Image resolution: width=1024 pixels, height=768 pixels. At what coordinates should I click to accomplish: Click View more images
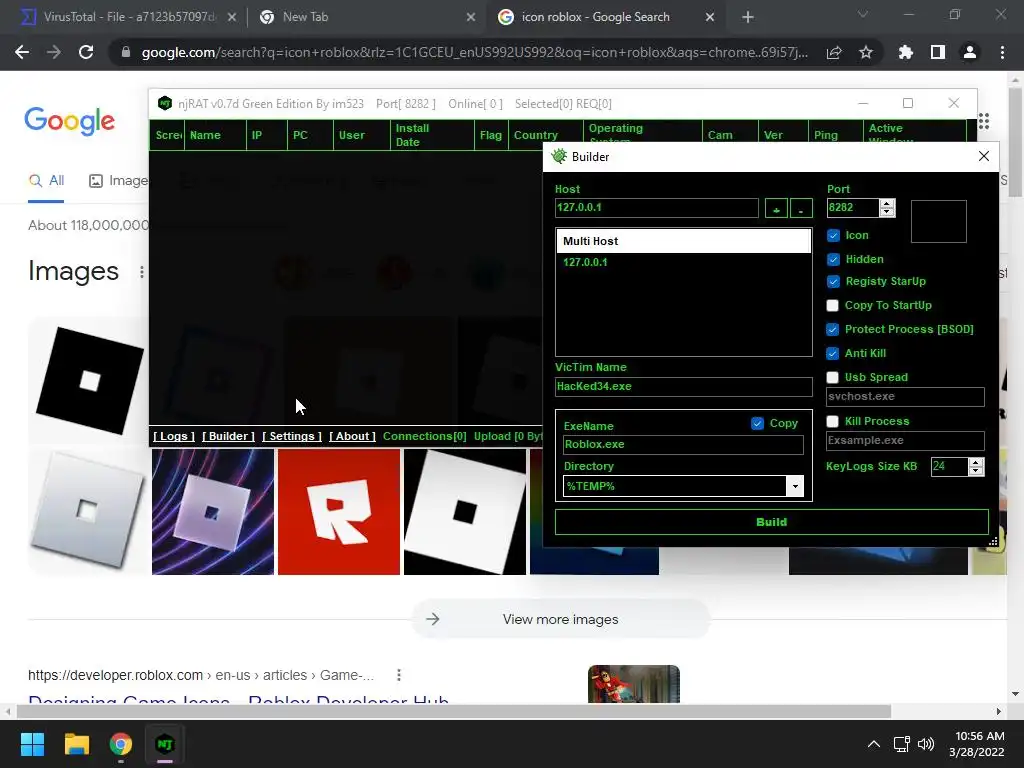point(560,619)
